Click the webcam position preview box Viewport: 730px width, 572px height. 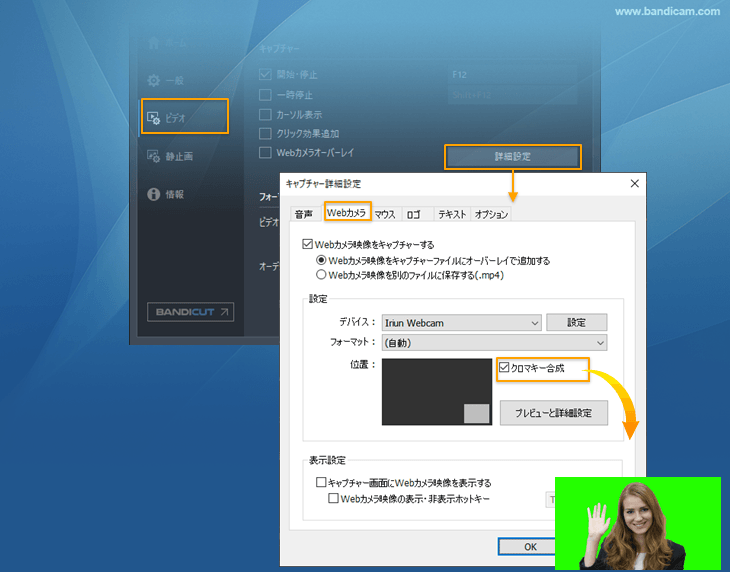[x=437, y=391]
